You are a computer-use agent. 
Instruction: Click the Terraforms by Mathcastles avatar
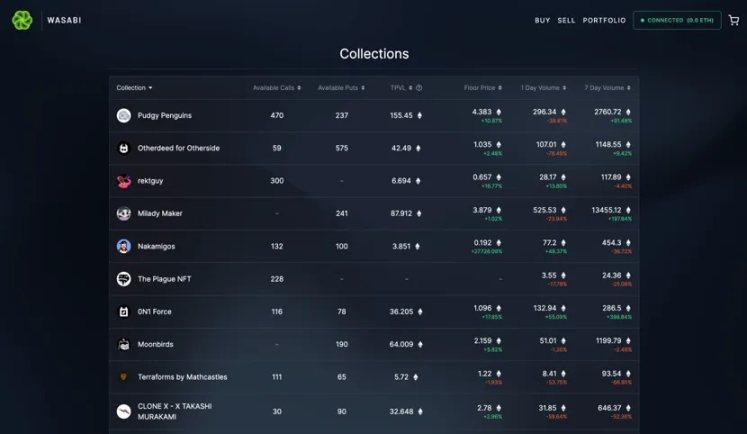coord(124,377)
